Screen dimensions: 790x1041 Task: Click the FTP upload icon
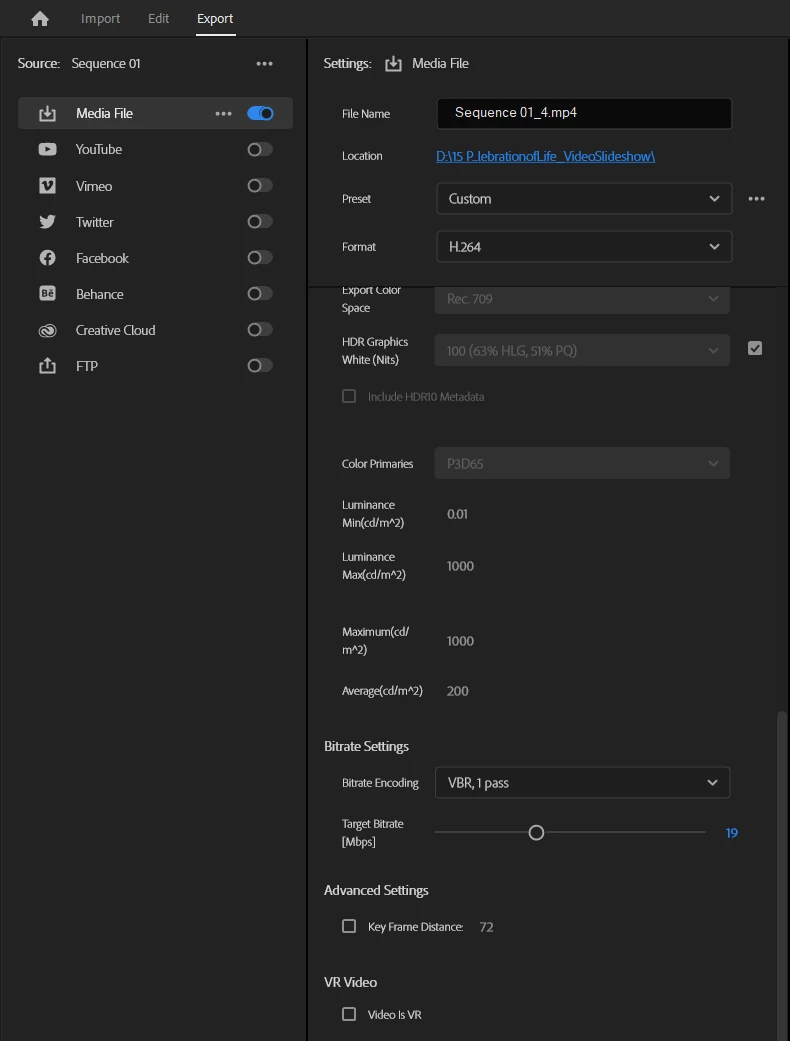pyautogui.click(x=47, y=366)
